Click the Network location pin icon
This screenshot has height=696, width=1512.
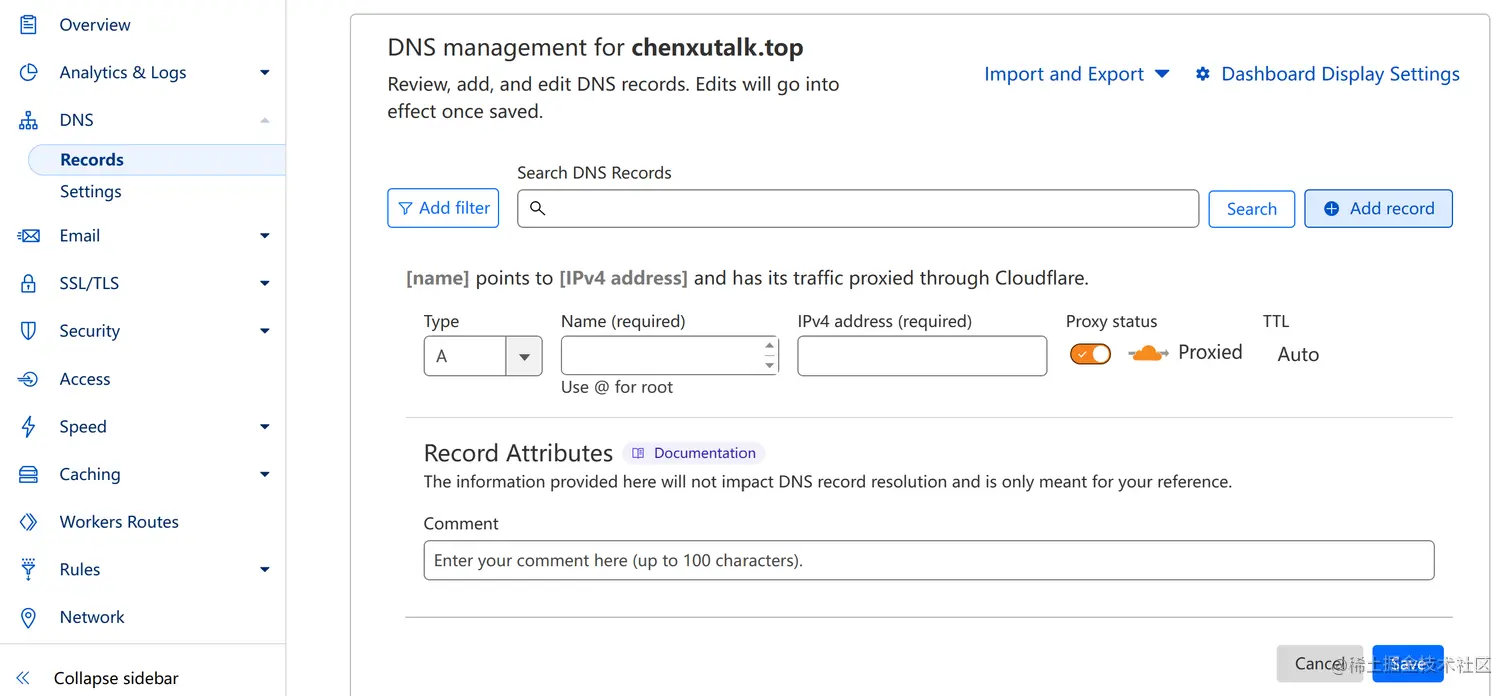(x=29, y=617)
